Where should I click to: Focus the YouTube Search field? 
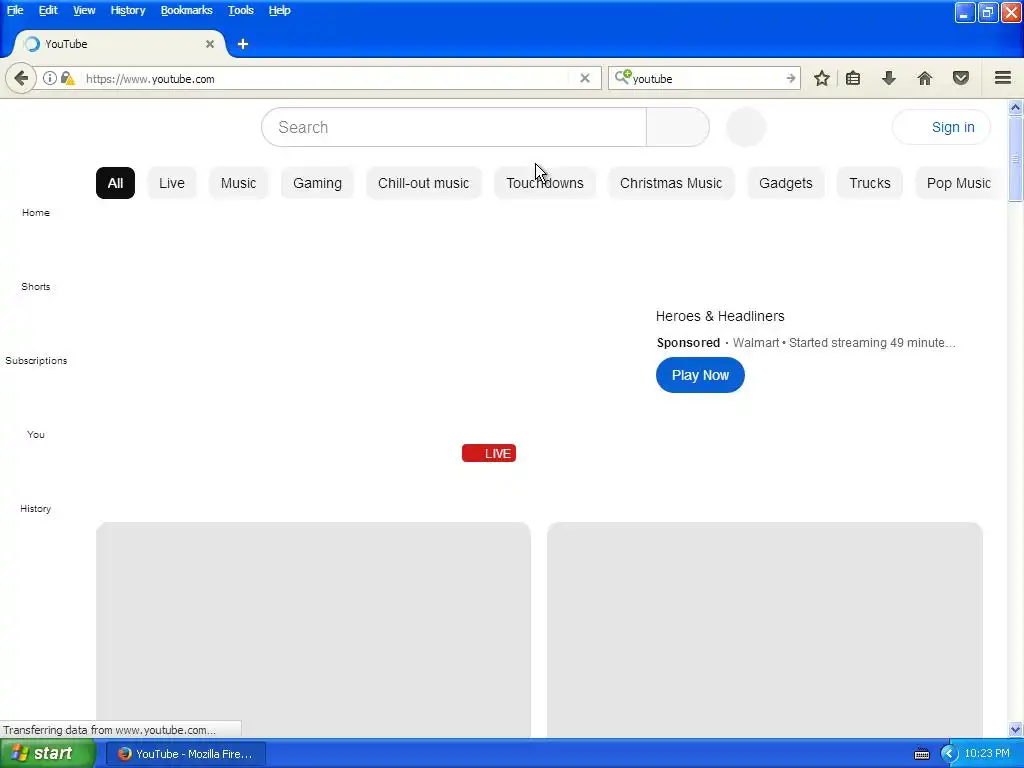[454, 127]
